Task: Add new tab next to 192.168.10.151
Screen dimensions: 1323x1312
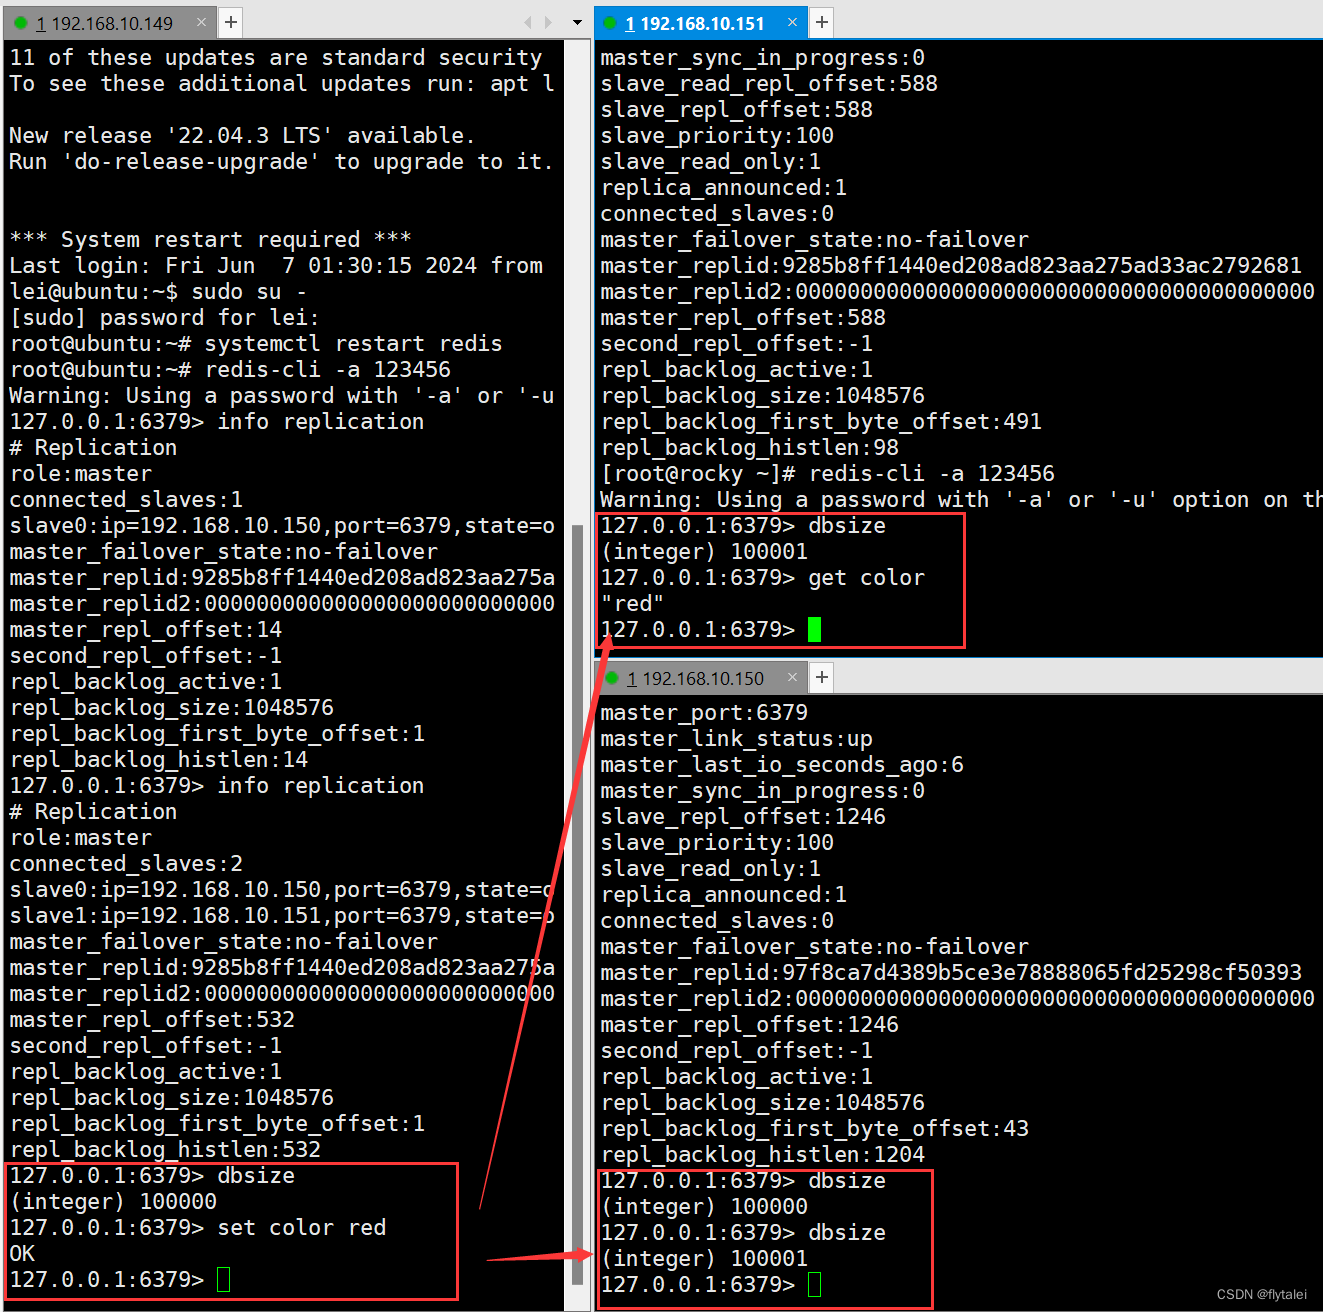Action: [821, 22]
